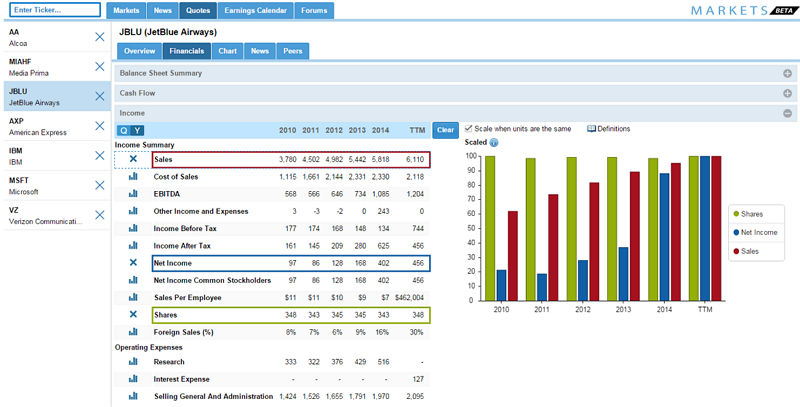Click the $462,004 Sales Per Employee value
Viewport: 800px width, 407px height.
pos(409,297)
